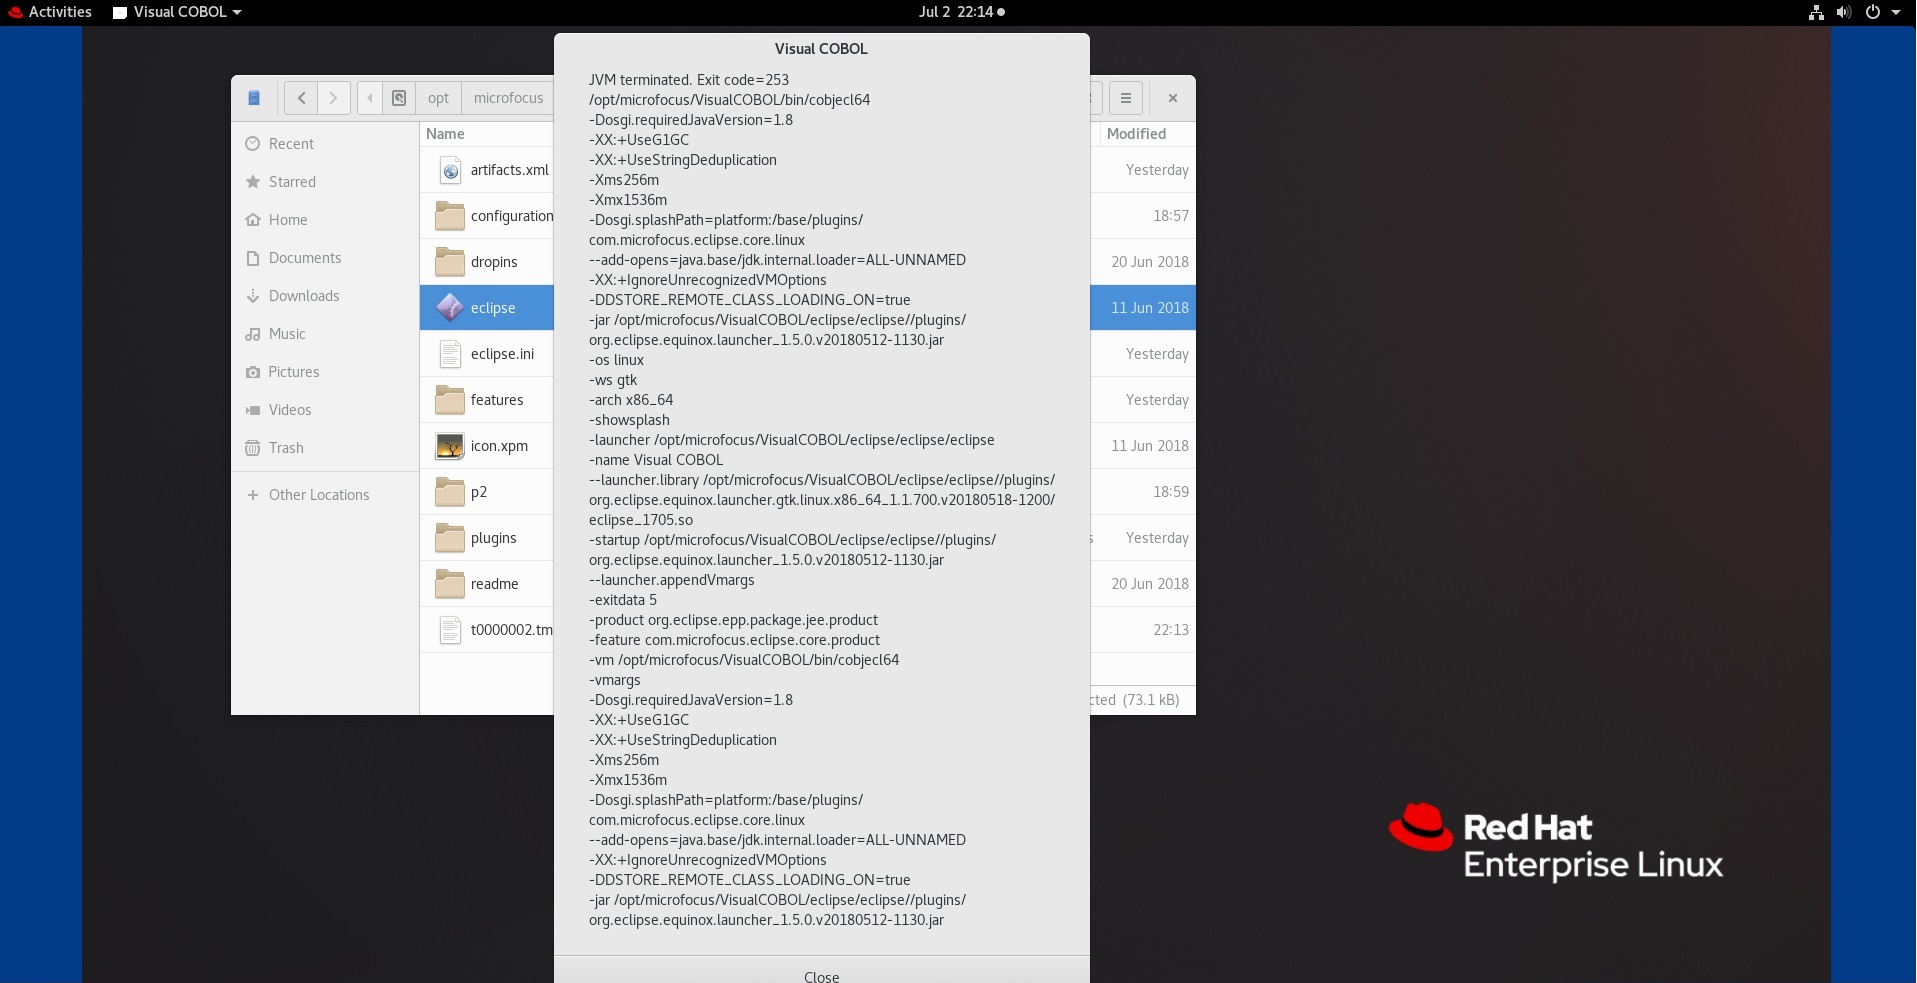
Task: Click the "-name Visual COBOL" line
Action: tap(656, 460)
